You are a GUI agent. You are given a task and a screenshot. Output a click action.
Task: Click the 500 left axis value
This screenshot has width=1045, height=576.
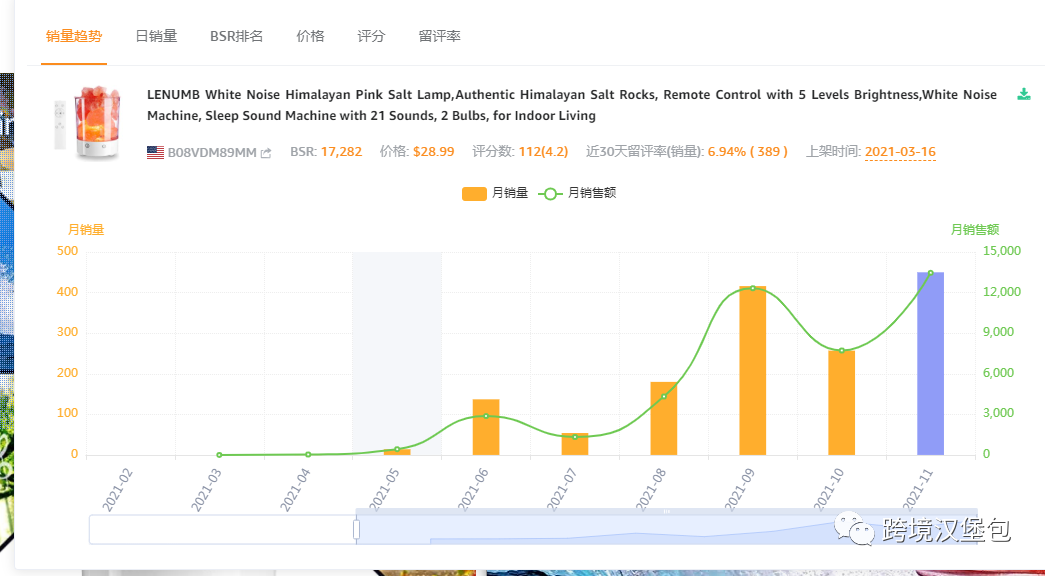[67, 251]
